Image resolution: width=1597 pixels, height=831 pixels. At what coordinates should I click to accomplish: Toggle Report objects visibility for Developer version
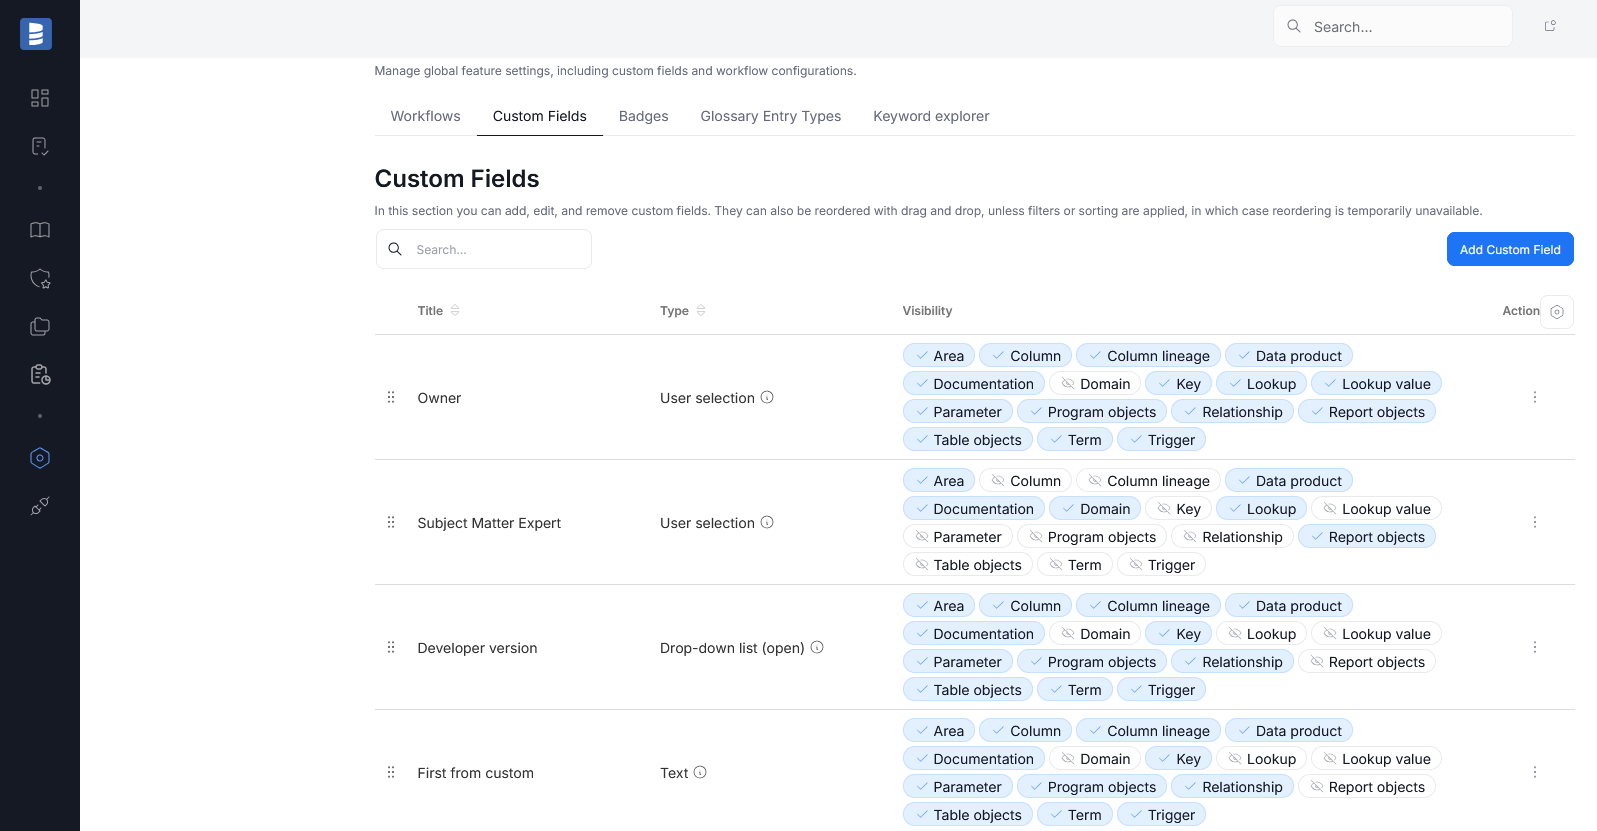(1366, 662)
